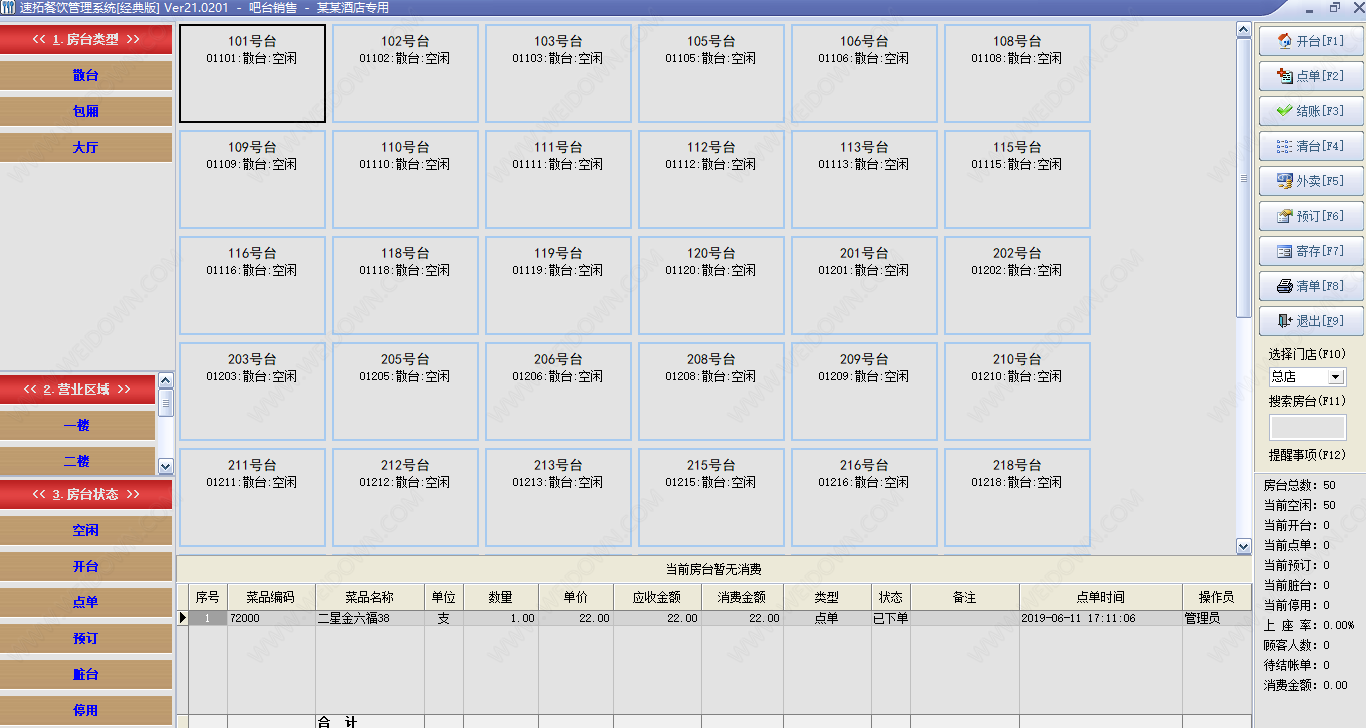Select the 一楼 business area
Image resolution: width=1366 pixels, height=728 pixels.
[78, 425]
